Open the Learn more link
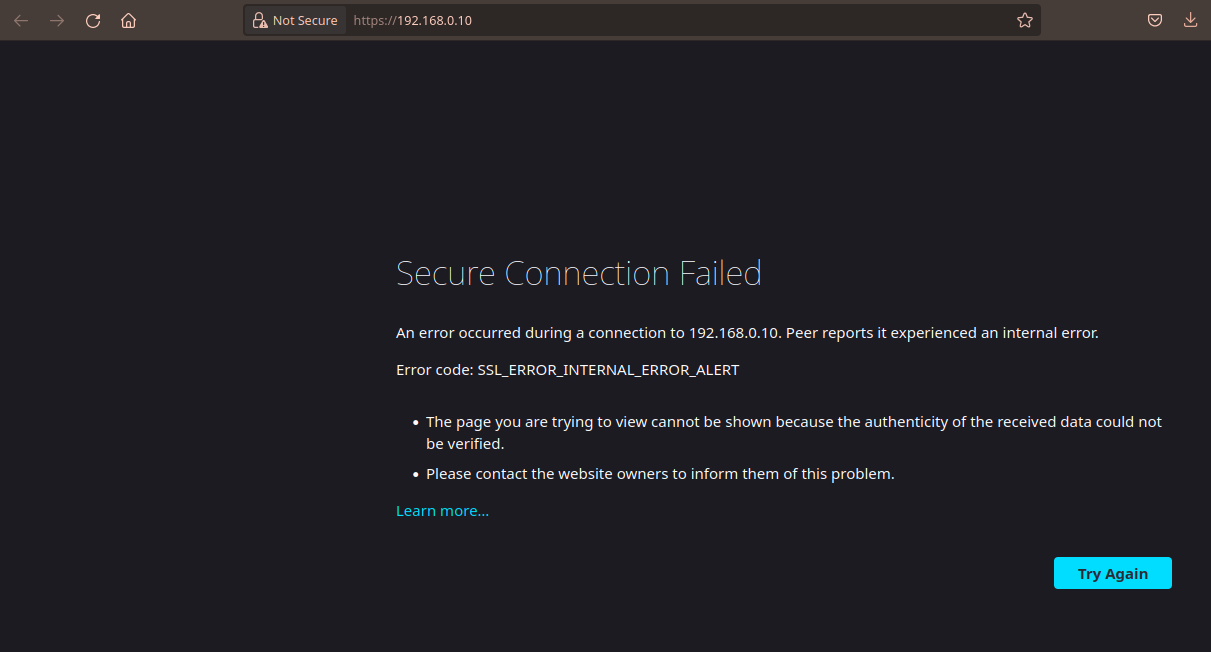1211x652 pixels. [442, 510]
